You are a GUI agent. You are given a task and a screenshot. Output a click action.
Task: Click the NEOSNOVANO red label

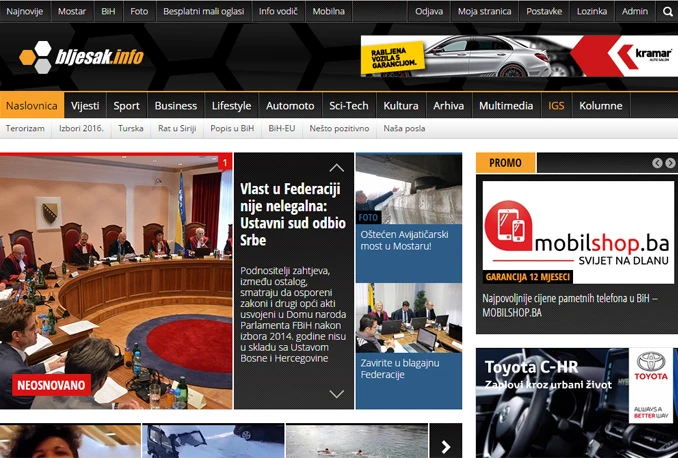(x=51, y=385)
